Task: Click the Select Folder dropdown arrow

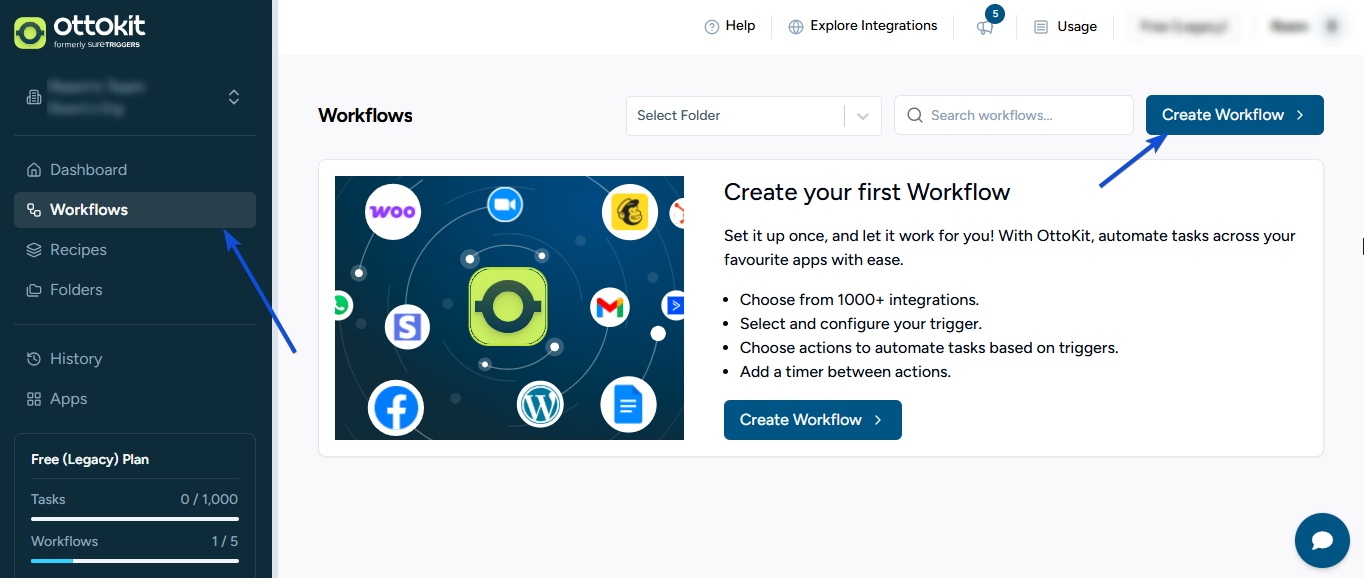Action: tap(863, 116)
